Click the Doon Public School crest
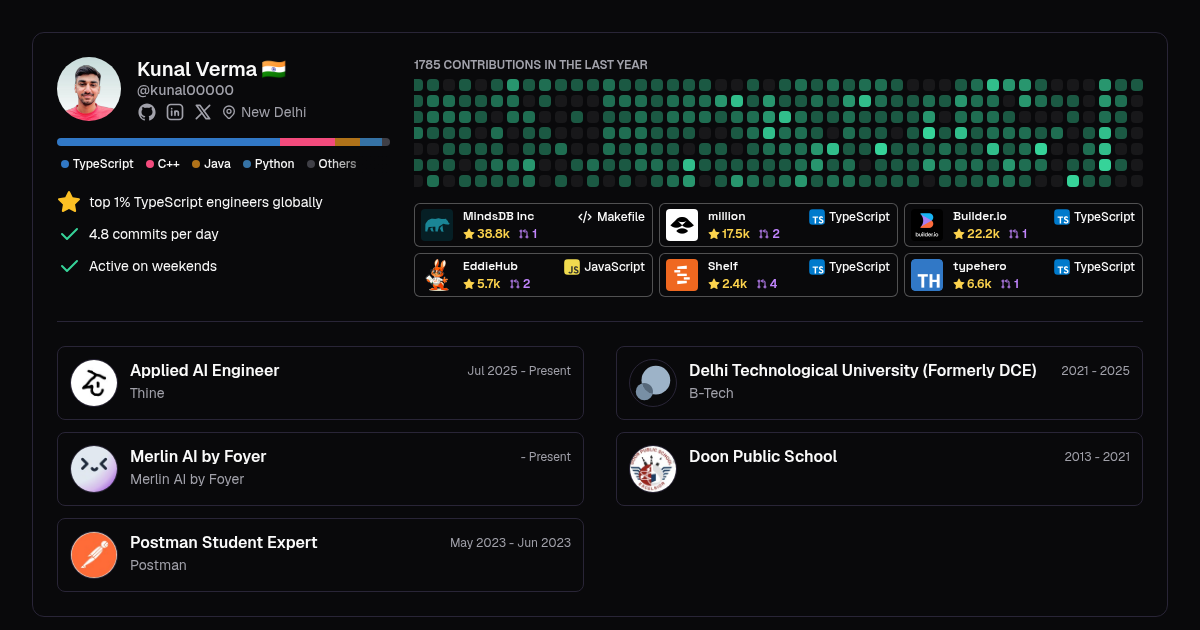This screenshot has width=1200, height=630. point(653,469)
